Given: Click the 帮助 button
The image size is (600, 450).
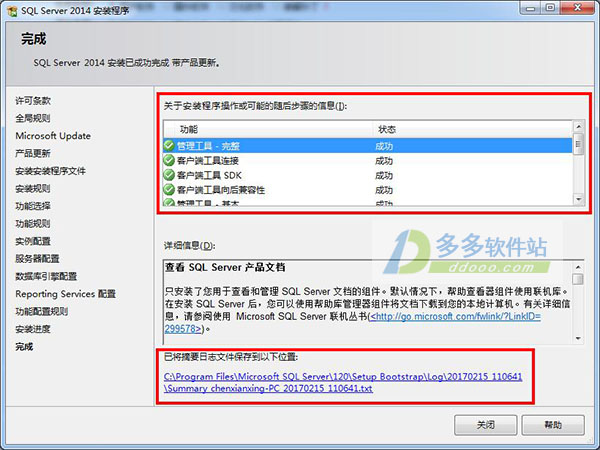Looking at the screenshot, I should pos(553,425).
